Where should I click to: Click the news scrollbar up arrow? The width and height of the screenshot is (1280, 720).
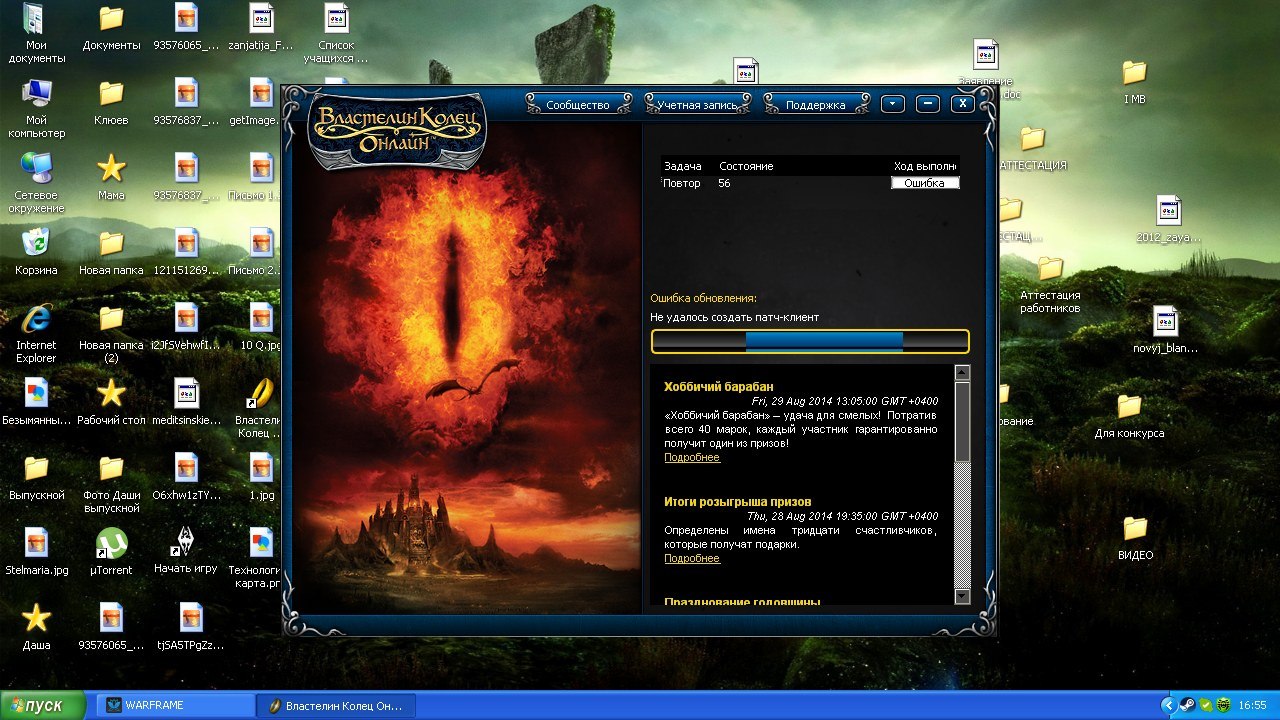click(962, 373)
